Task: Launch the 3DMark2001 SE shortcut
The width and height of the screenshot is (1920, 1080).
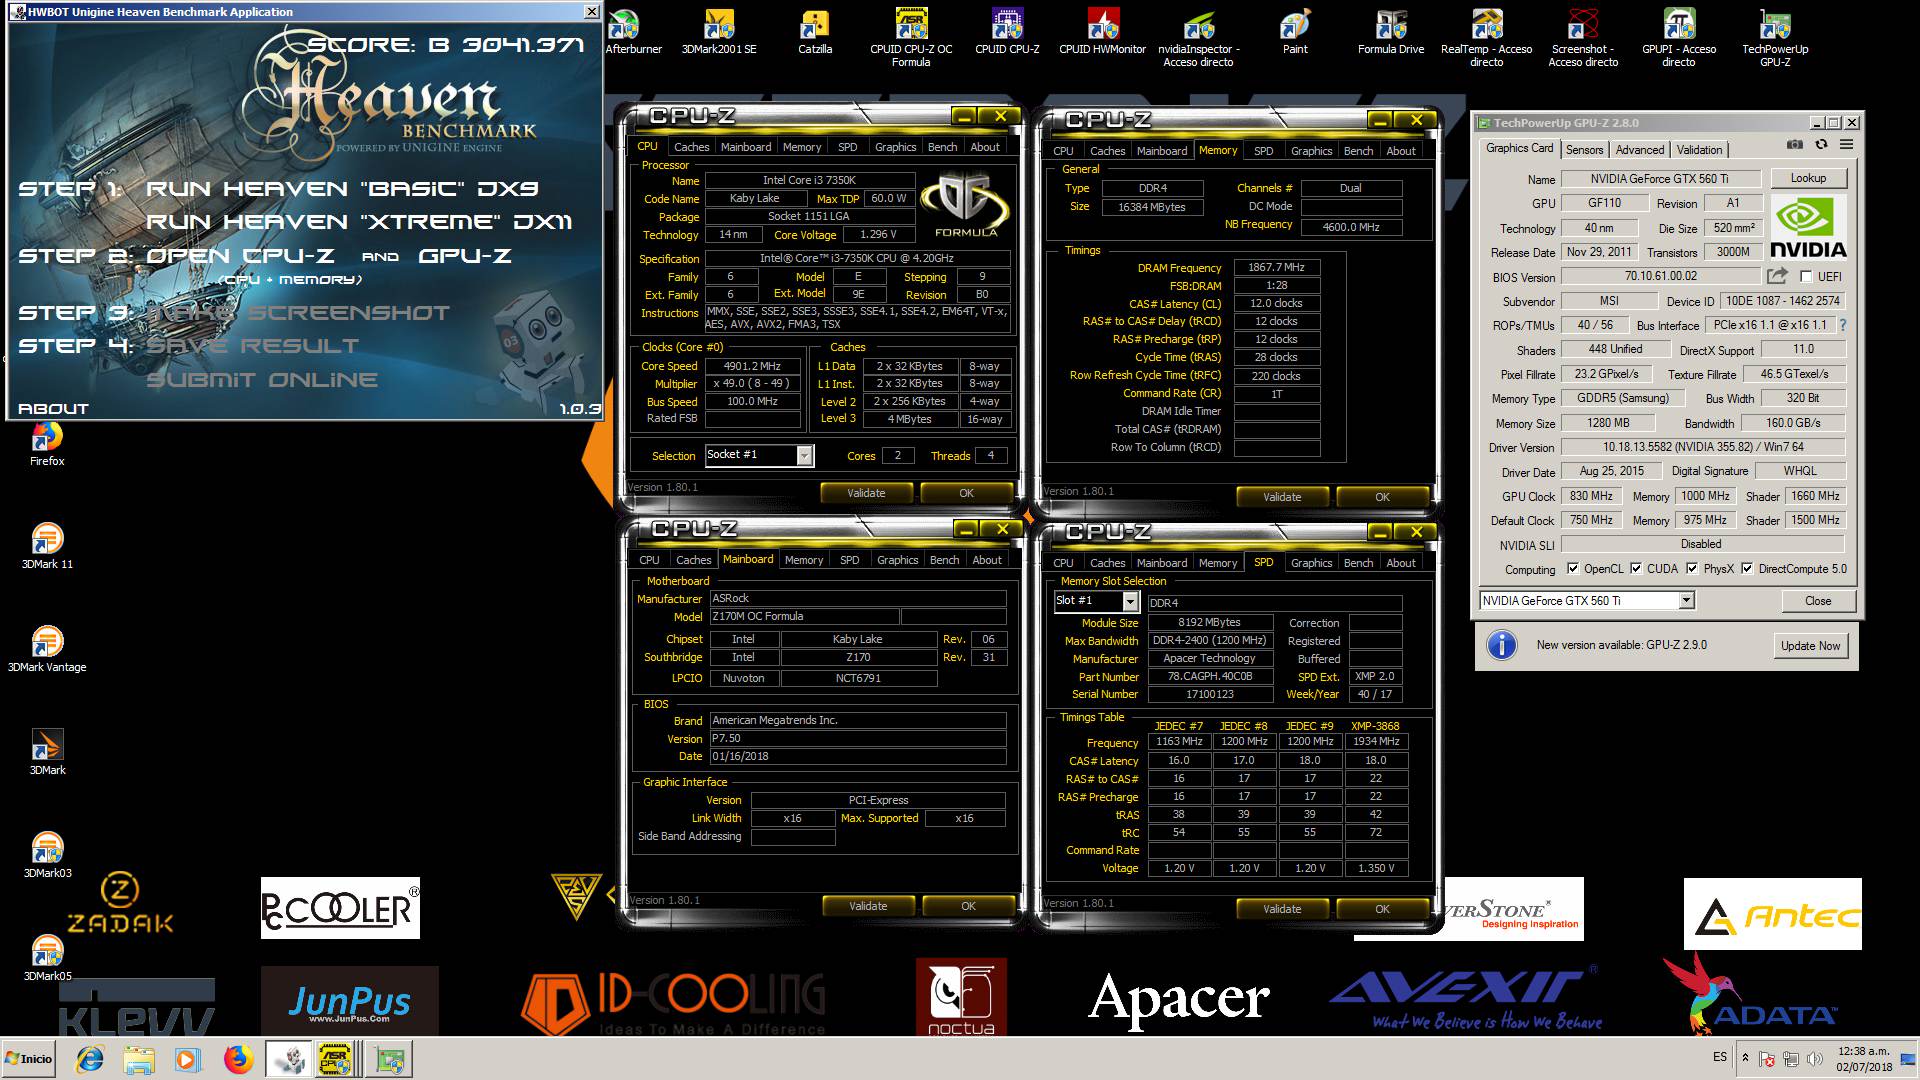Action: (x=719, y=32)
